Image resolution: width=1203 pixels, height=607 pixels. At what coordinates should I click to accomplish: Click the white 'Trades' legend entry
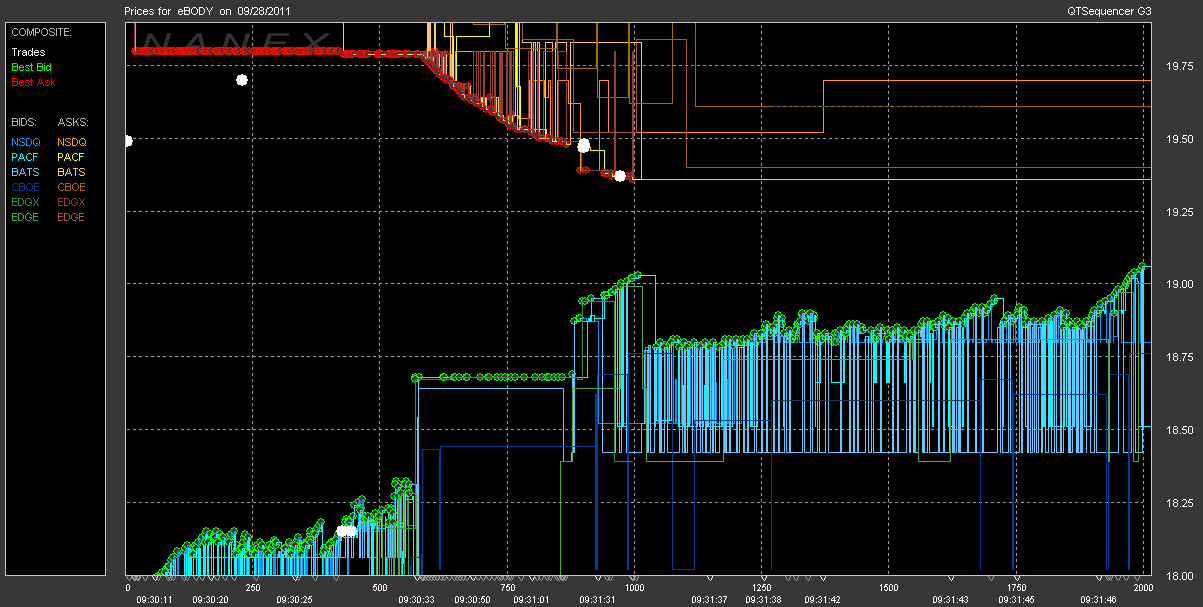[28, 52]
